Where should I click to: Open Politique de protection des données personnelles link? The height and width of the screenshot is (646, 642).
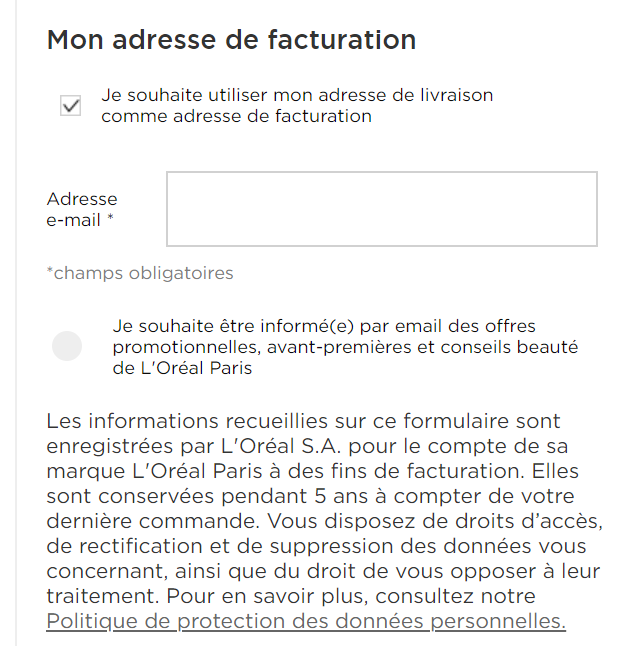coord(306,621)
